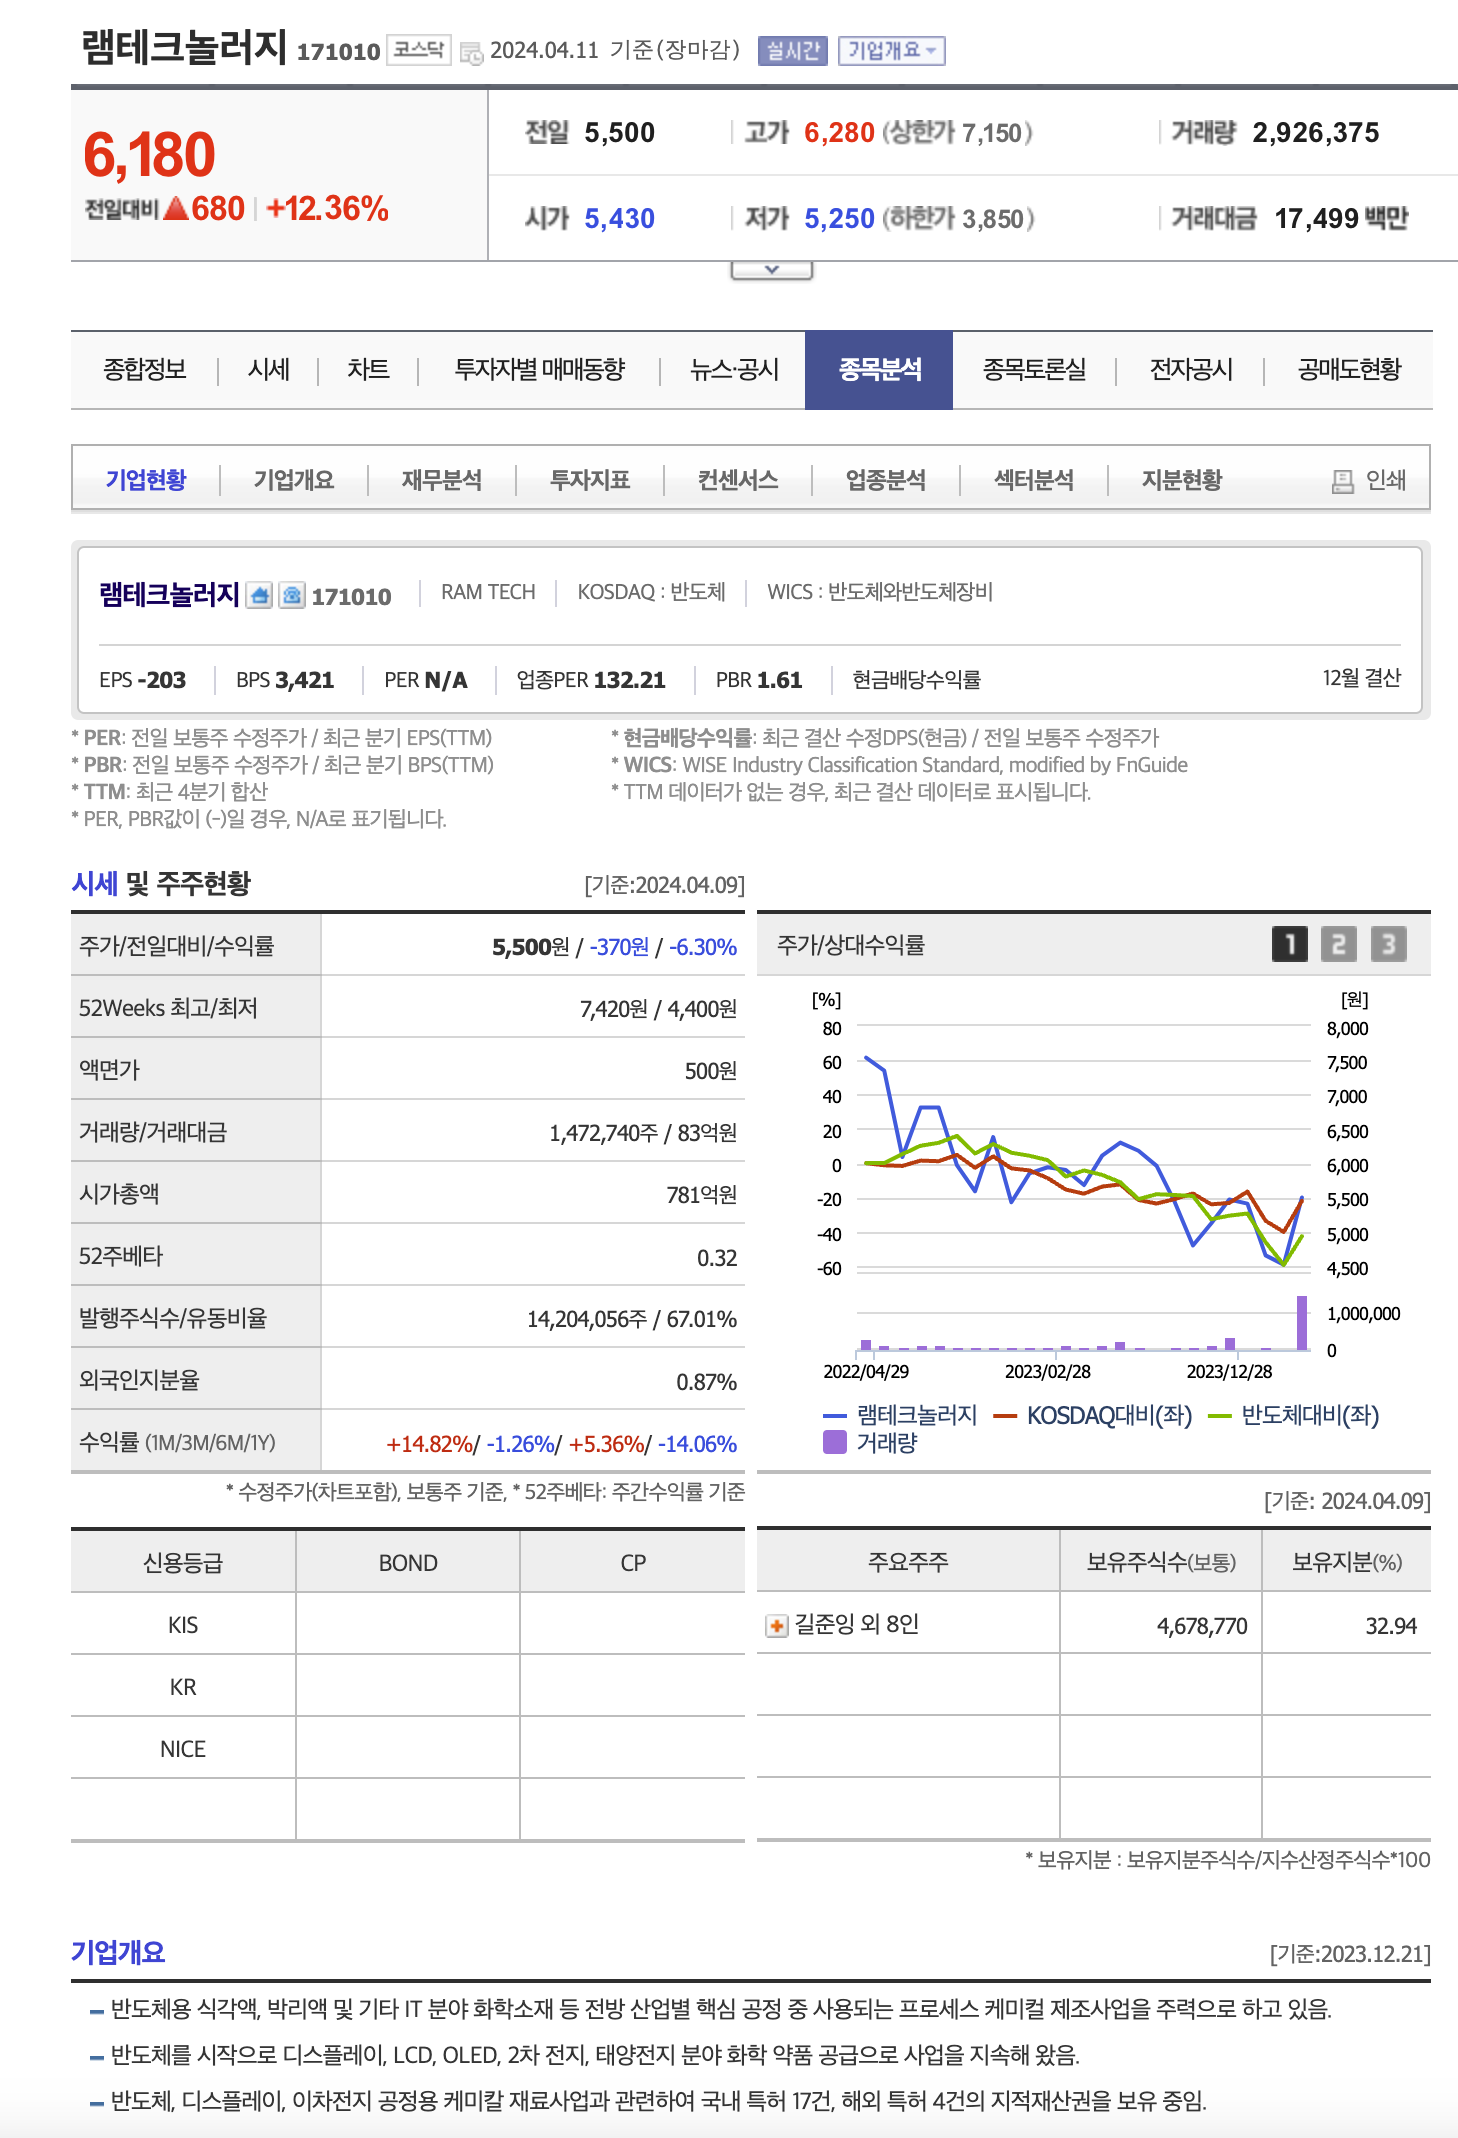Click the 인쇄 print link
The width and height of the screenshot is (1458, 2138).
tap(1386, 481)
